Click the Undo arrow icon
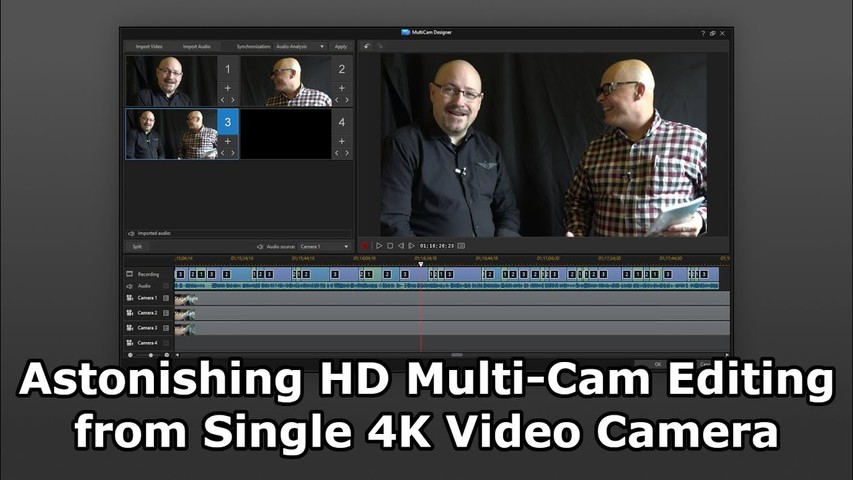Image resolution: width=853 pixels, height=480 pixels. (x=367, y=46)
